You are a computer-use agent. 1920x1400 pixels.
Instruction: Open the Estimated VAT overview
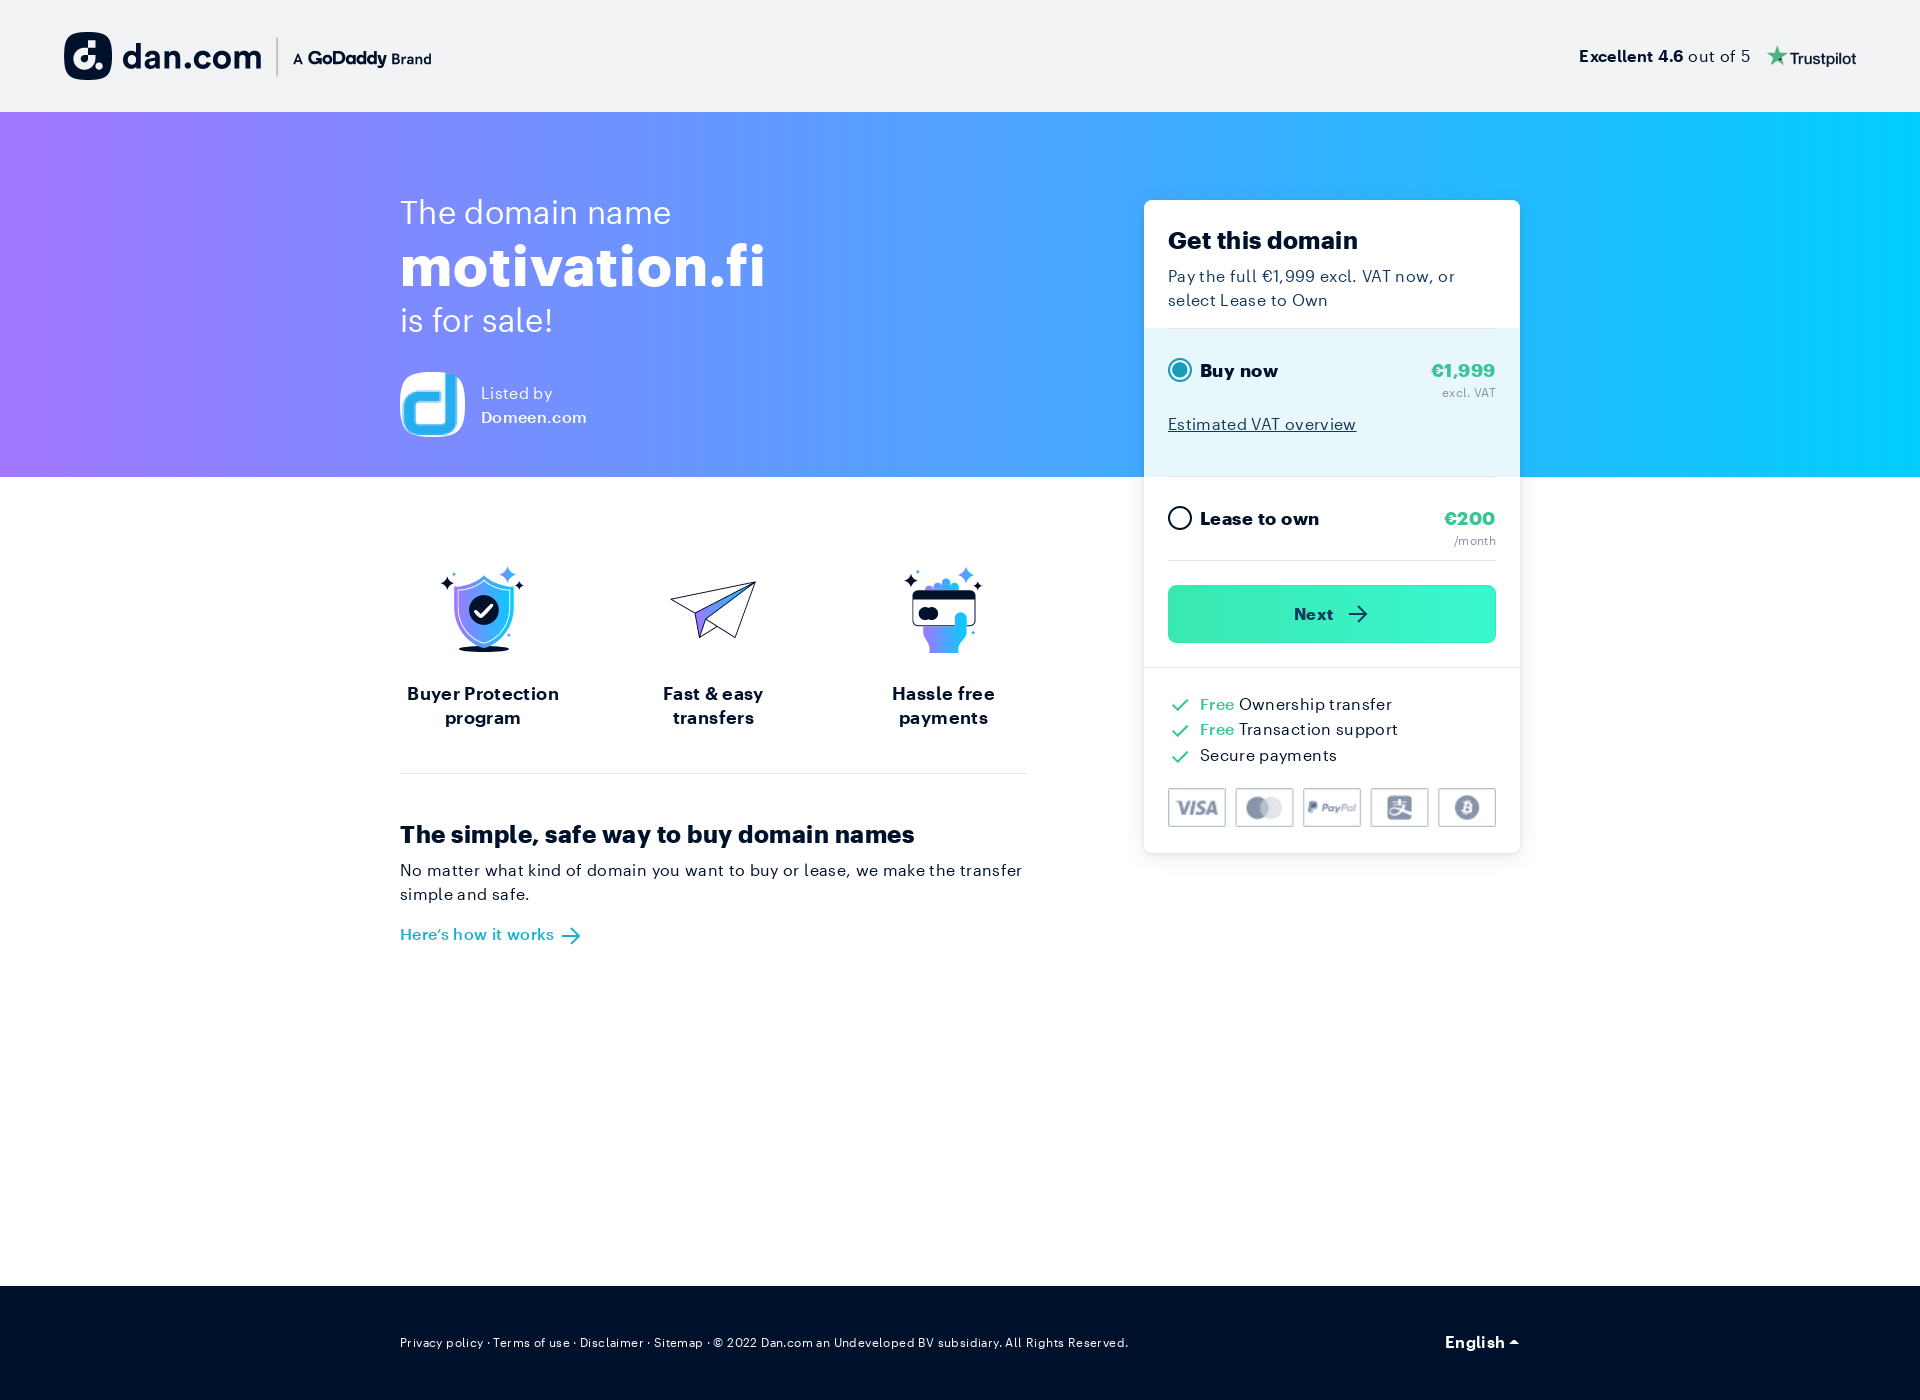1261,423
